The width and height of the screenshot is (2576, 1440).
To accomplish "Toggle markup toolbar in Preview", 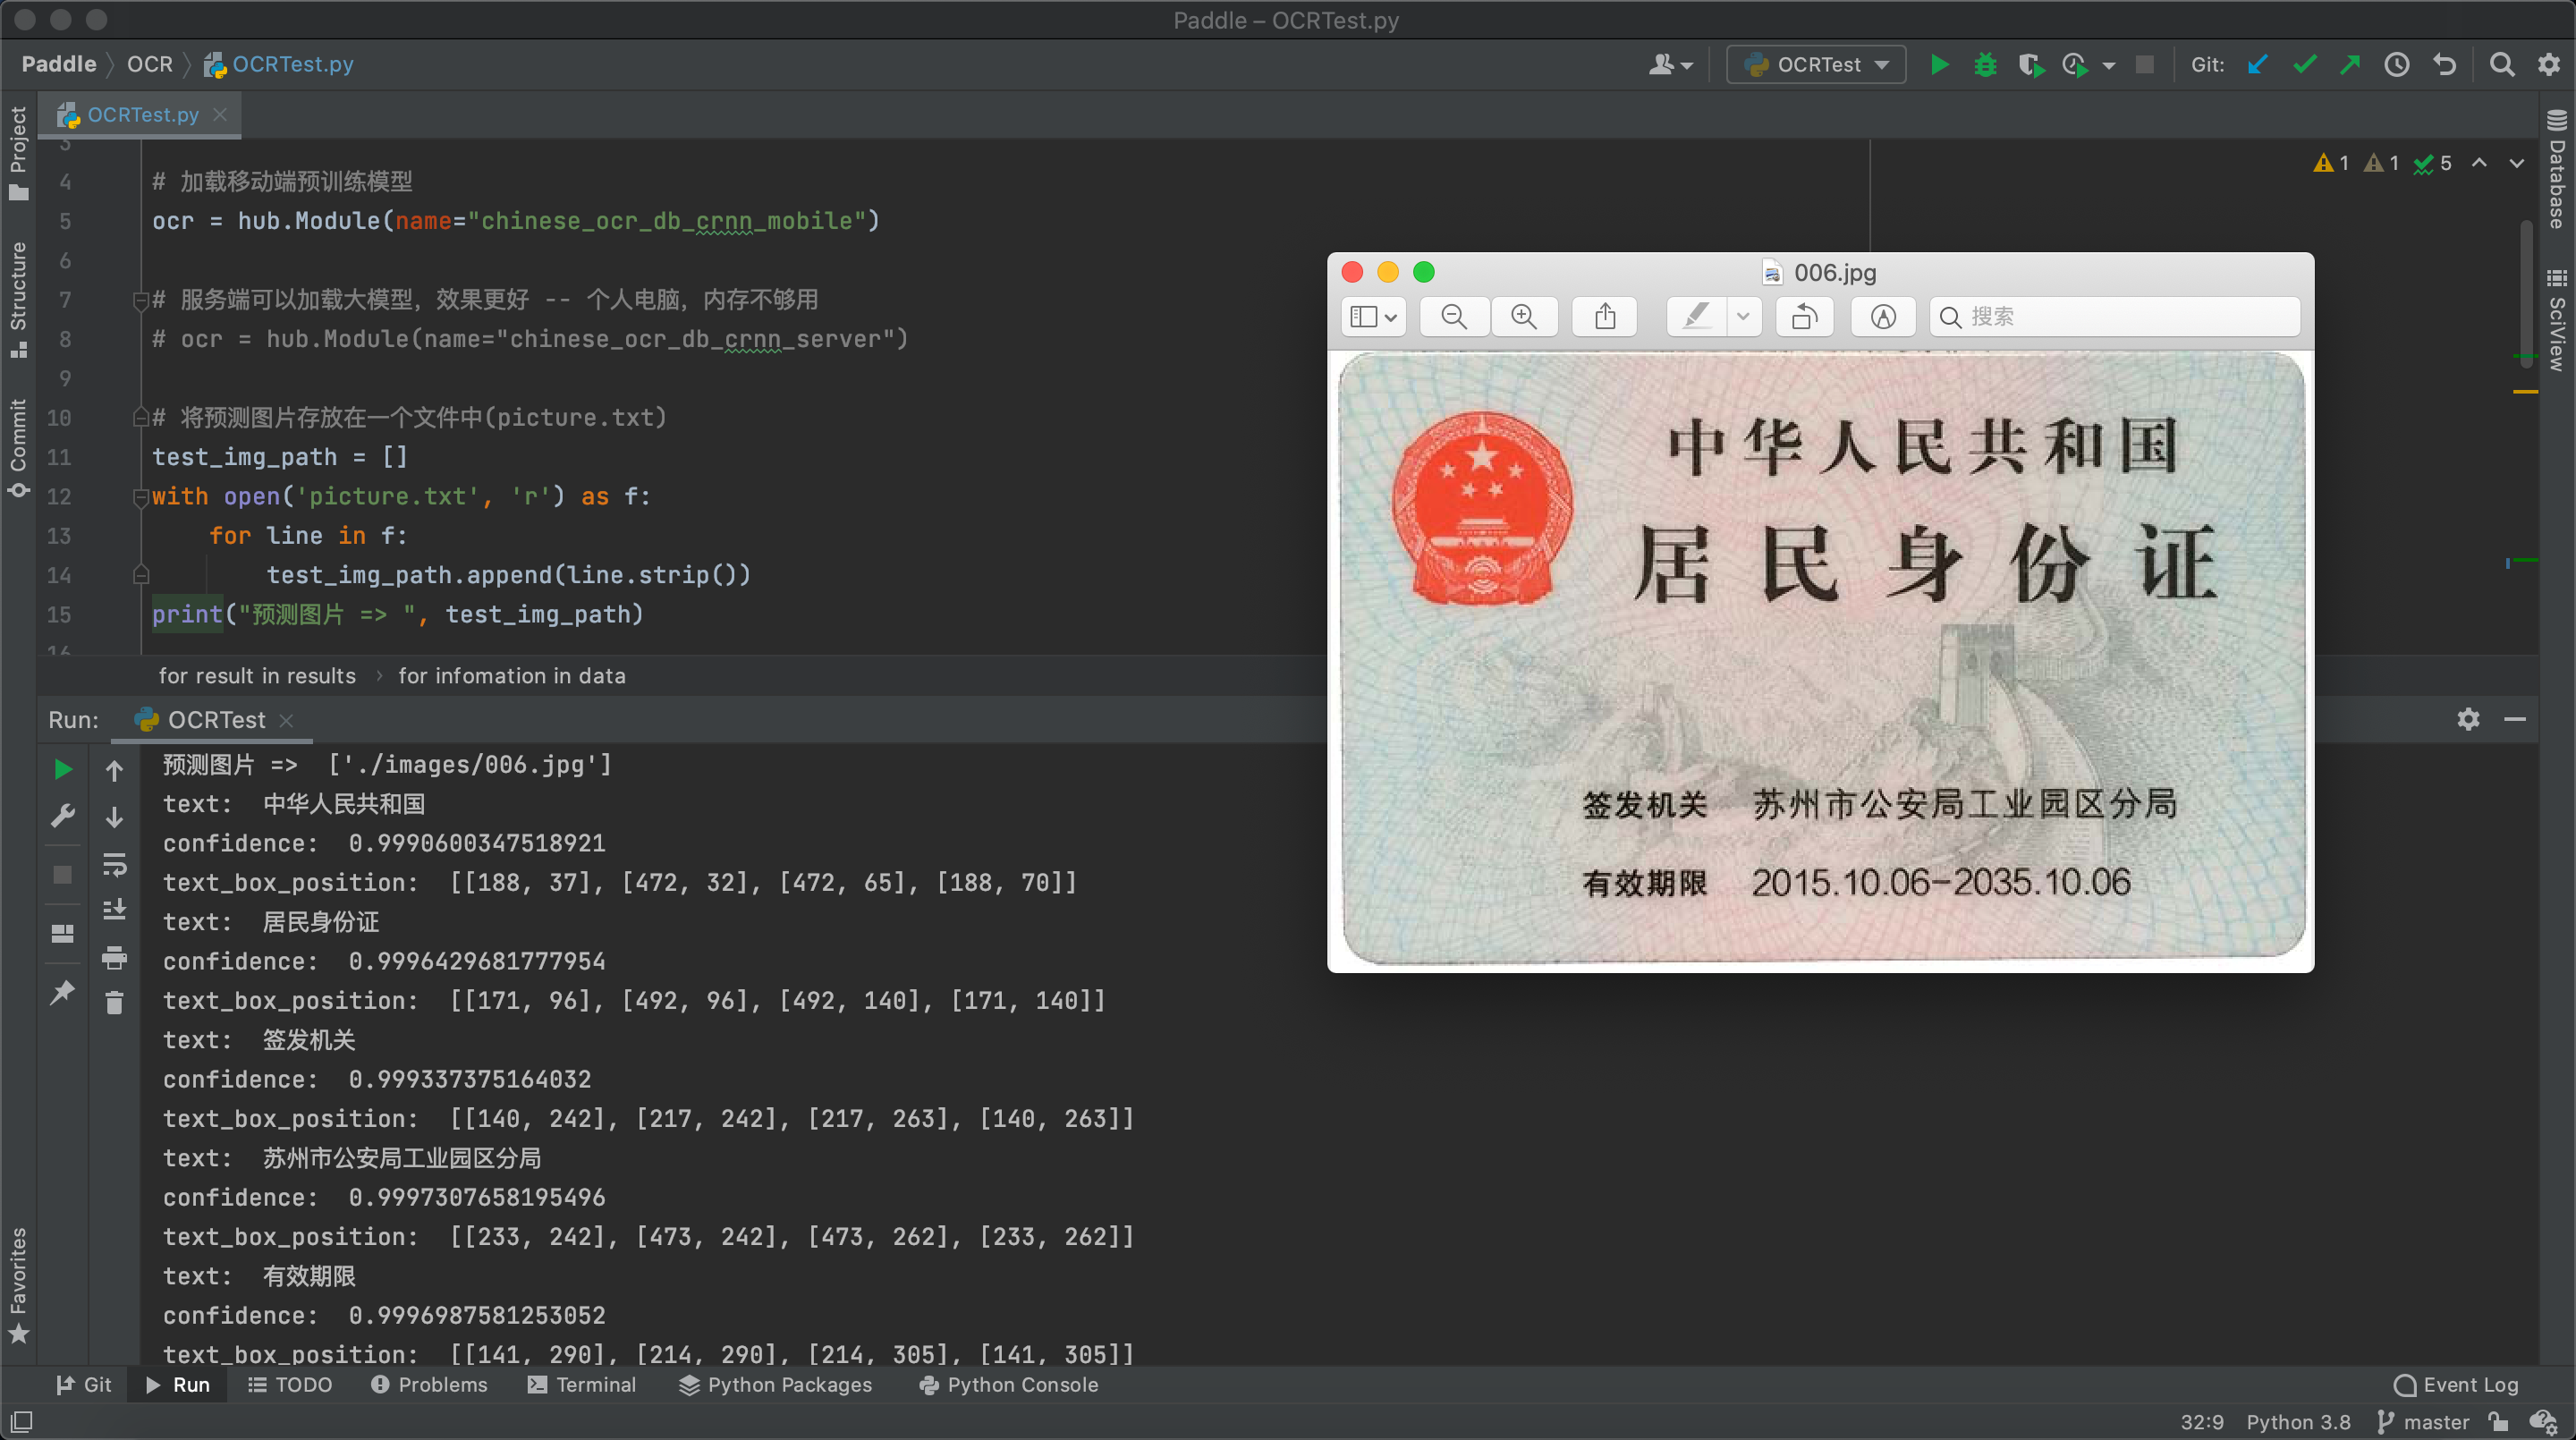I will (1883, 317).
